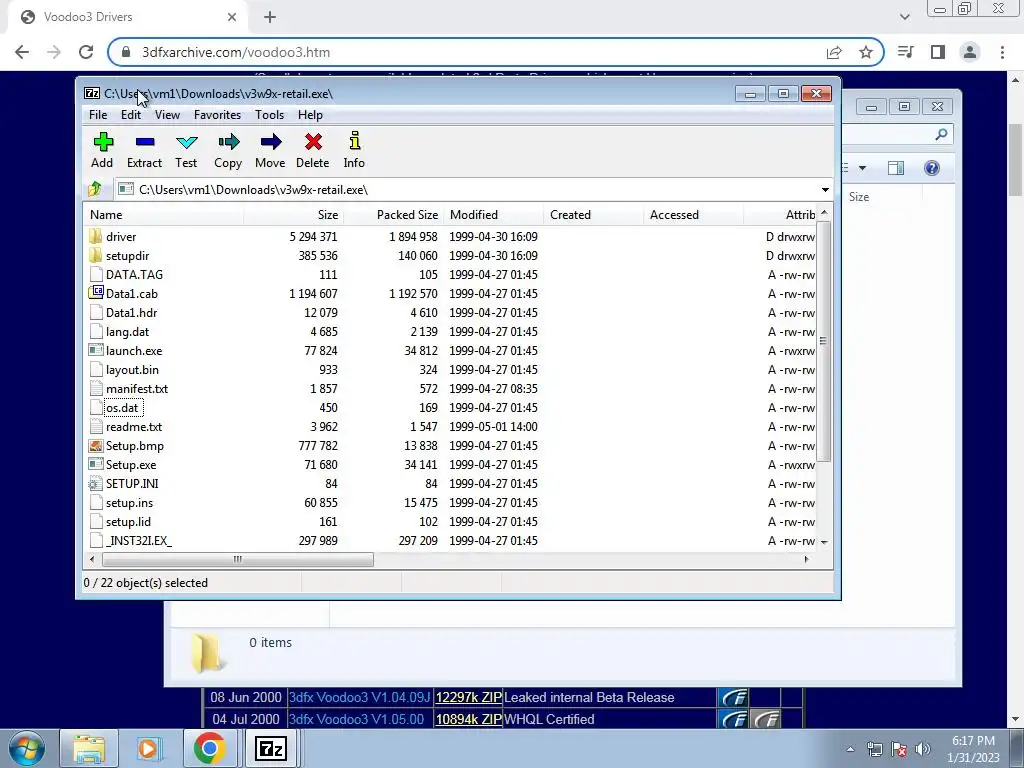Select the os.dat file name
The width and height of the screenshot is (1024, 768).
coord(122,408)
